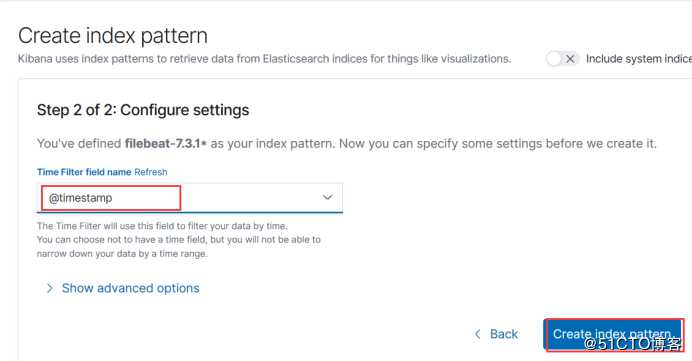Expand the chevron next to Show advanced options

coord(49,288)
